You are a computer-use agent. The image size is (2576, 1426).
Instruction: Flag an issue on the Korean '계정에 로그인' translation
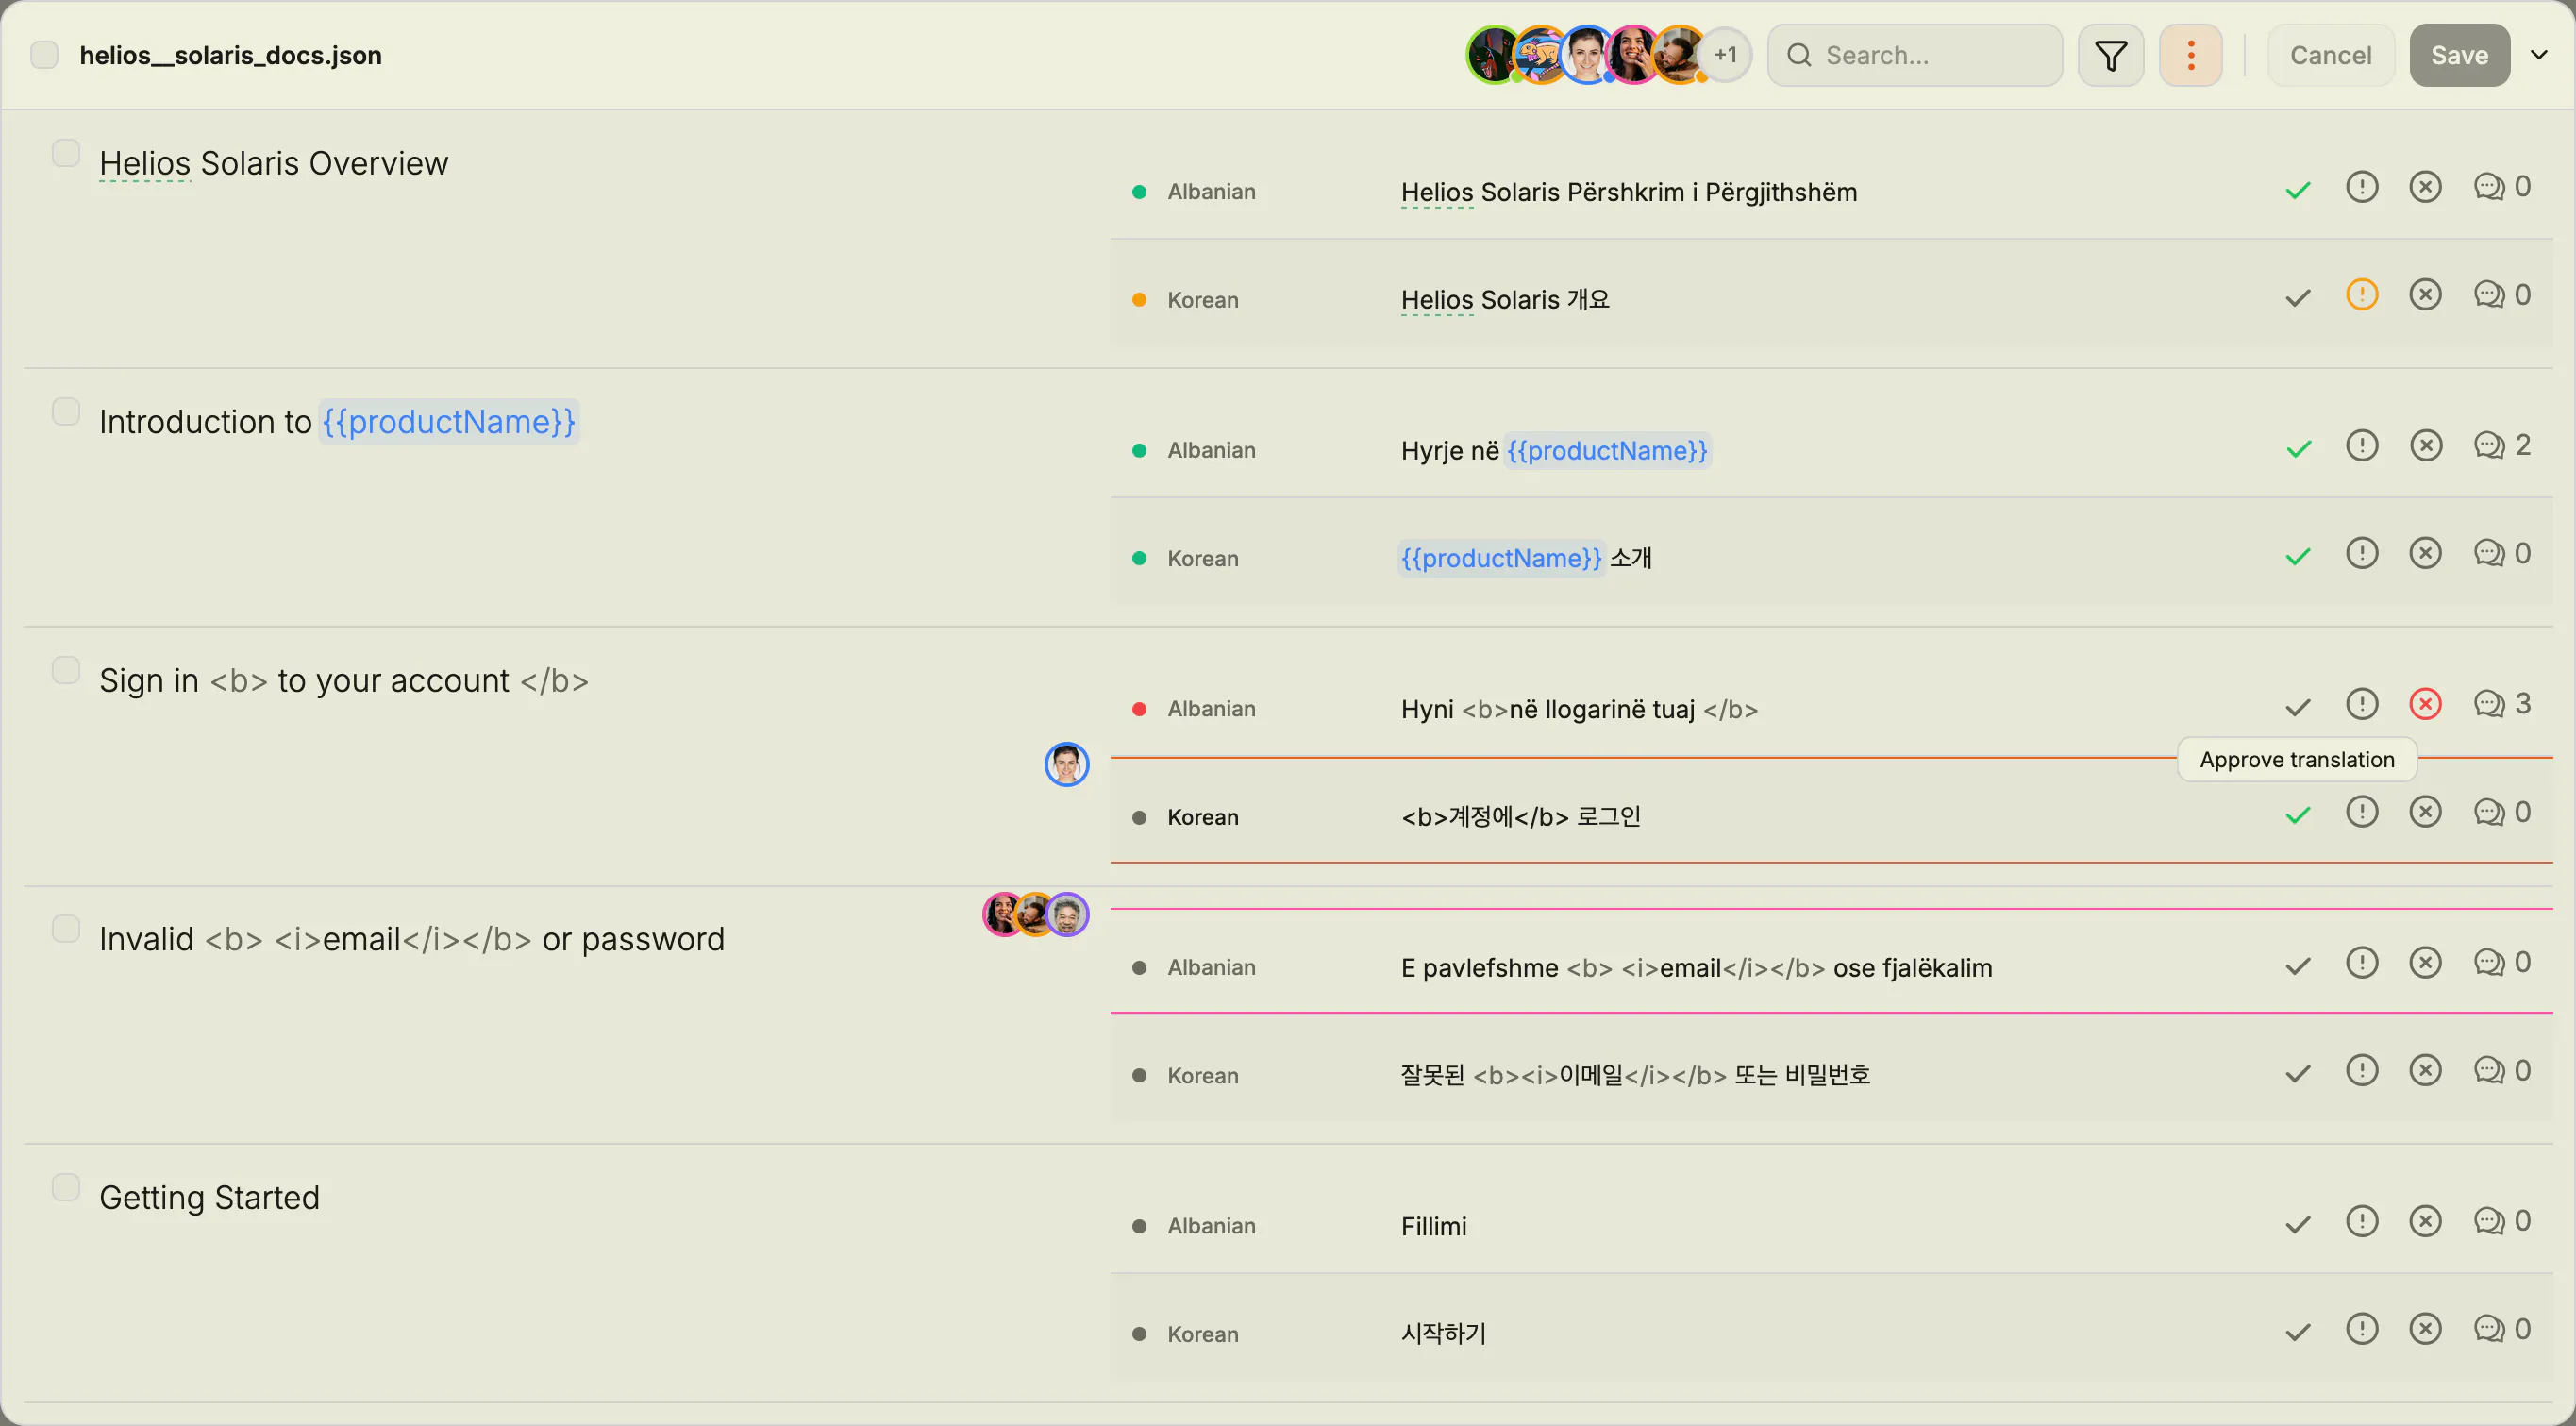[x=2362, y=811]
